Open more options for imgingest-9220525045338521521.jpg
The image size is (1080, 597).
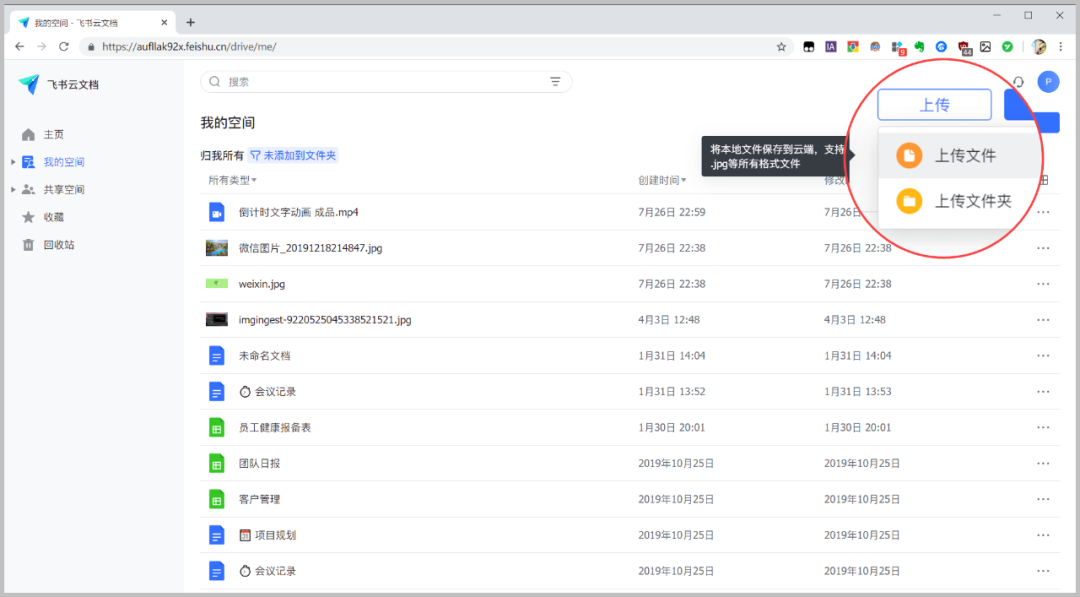click(x=1043, y=320)
